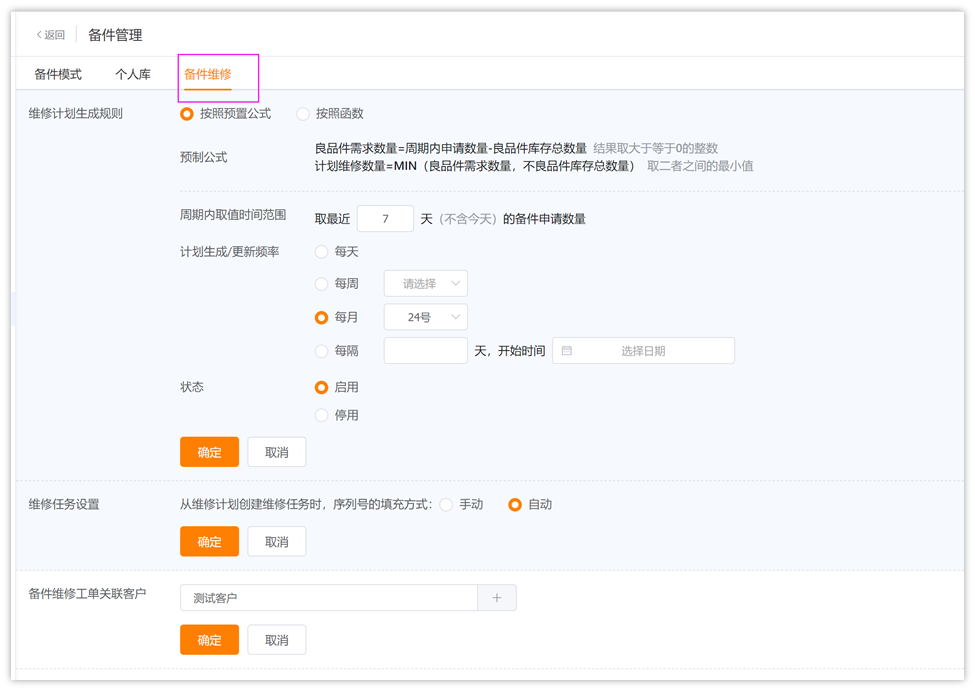Set status to 启用
The height and width of the screenshot is (691, 975).
[337, 387]
